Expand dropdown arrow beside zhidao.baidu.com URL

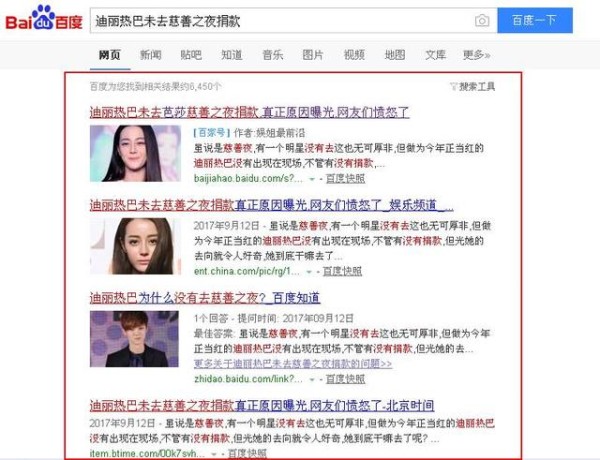click(x=312, y=380)
